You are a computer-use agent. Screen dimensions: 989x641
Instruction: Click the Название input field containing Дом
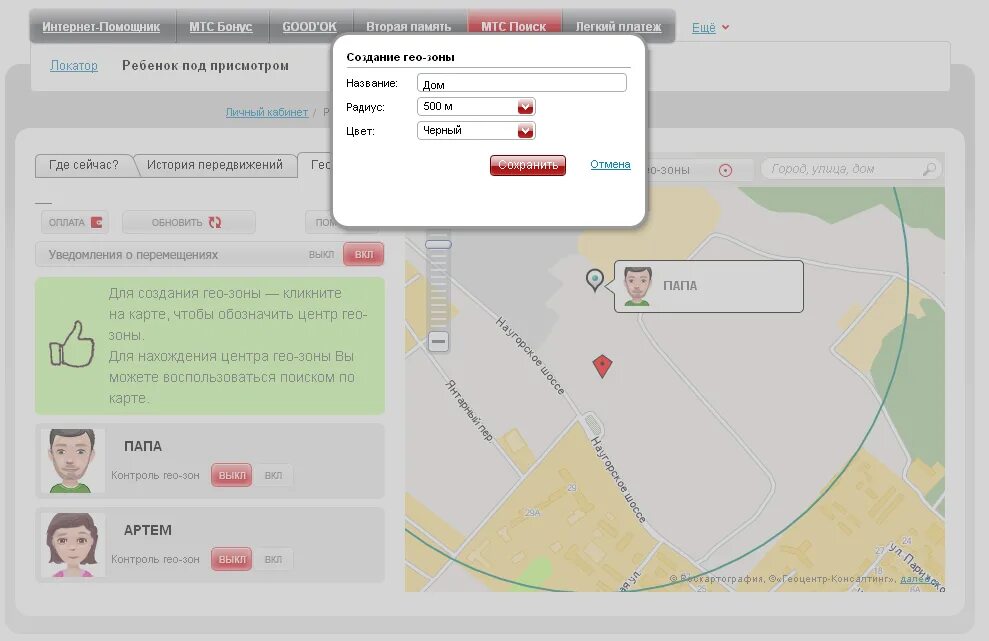pyautogui.click(x=522, y=83)
